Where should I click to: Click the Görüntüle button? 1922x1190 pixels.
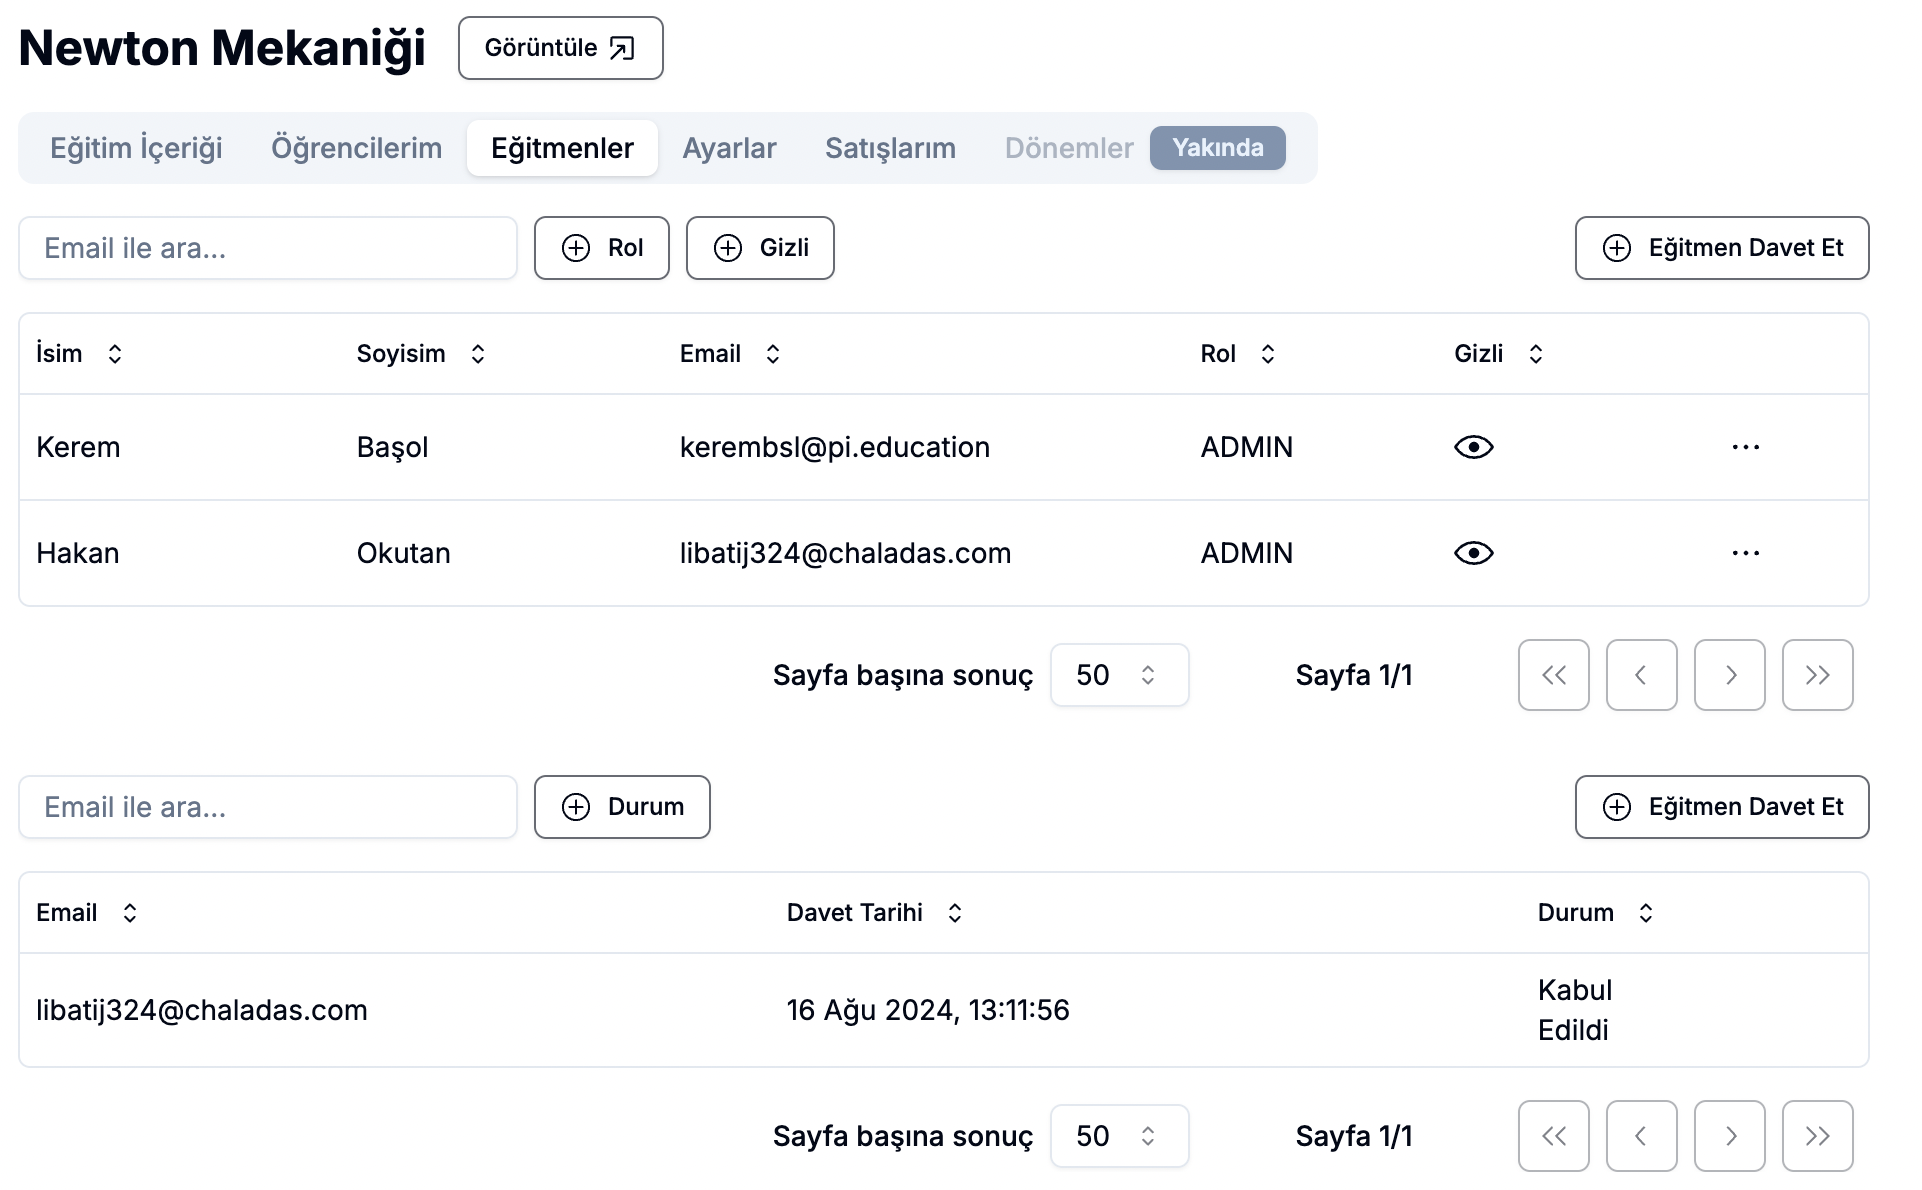pyautogui.click(x=560, y=48)
